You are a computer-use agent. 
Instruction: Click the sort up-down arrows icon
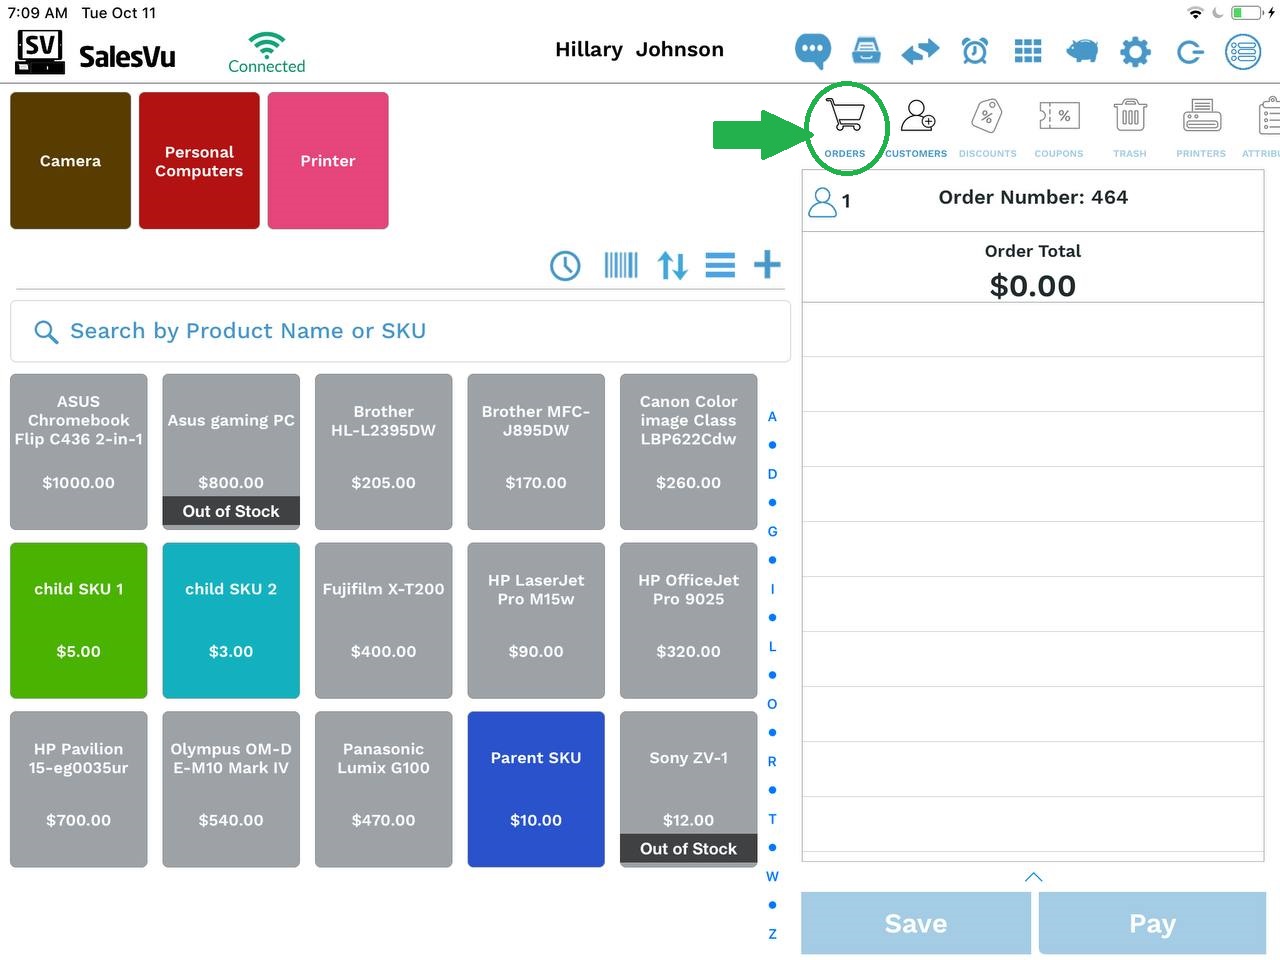(x=672, y=265)
